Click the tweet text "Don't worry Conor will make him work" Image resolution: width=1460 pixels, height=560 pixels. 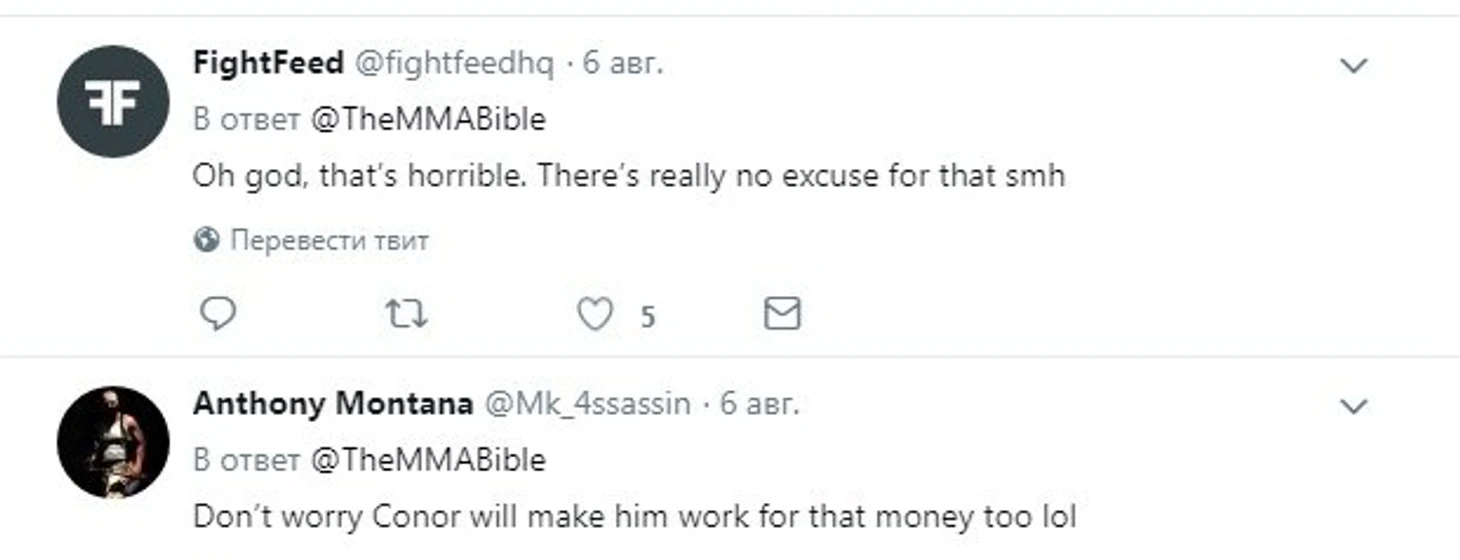point(634,517)
